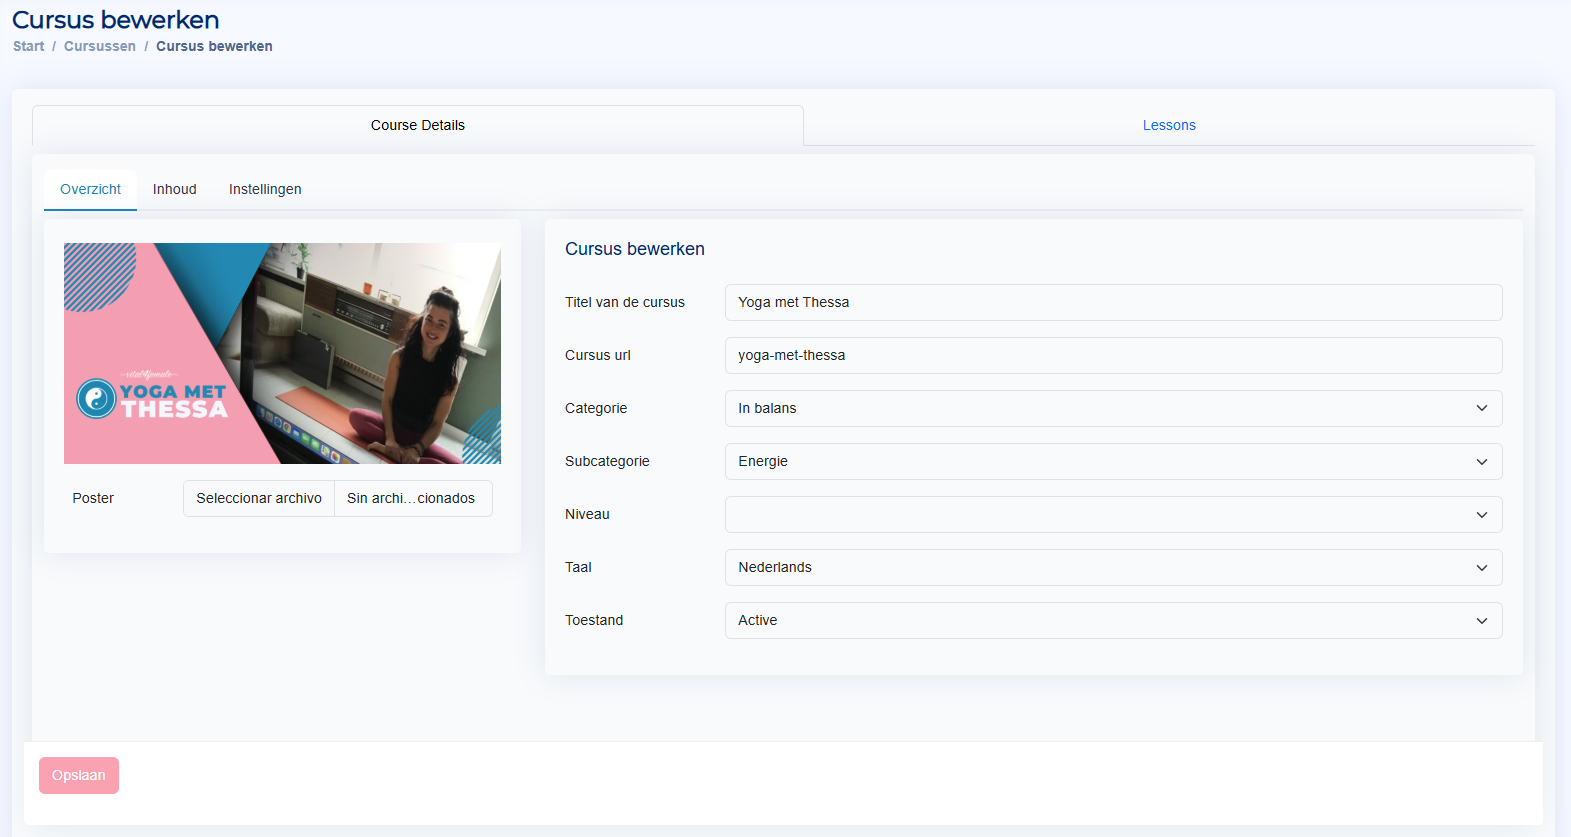This screenshot has height=837, width=1571.
Task: Click the Subcategorie label
Action: (607, 461)
